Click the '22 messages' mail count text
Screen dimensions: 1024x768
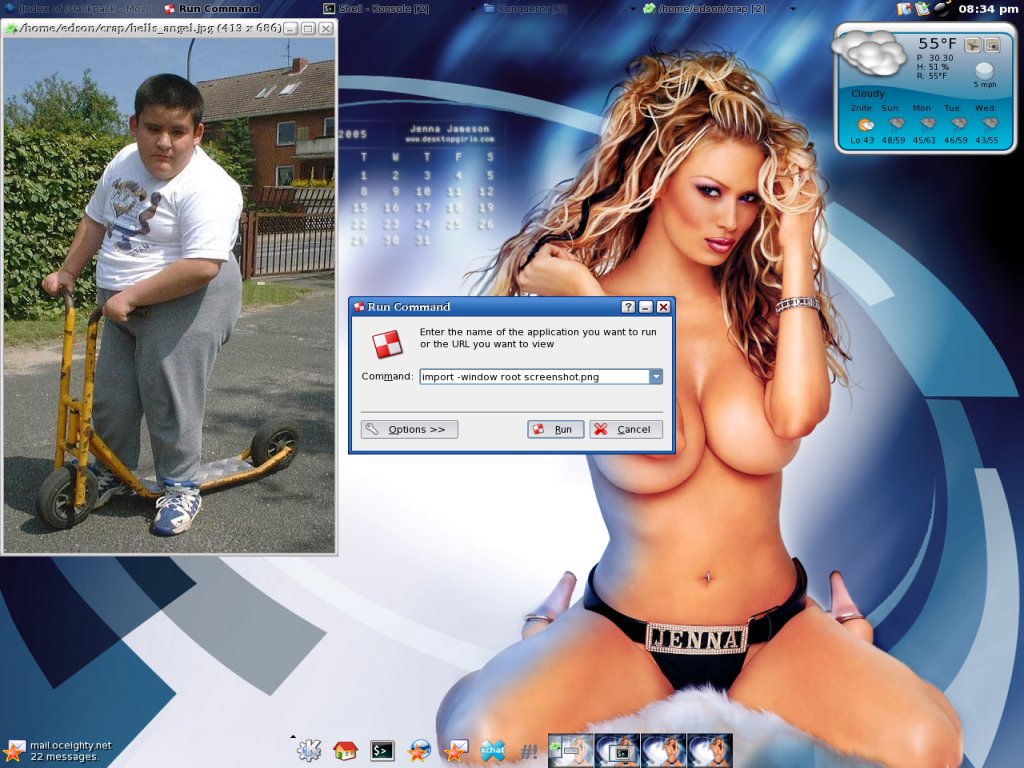point(64,756)
